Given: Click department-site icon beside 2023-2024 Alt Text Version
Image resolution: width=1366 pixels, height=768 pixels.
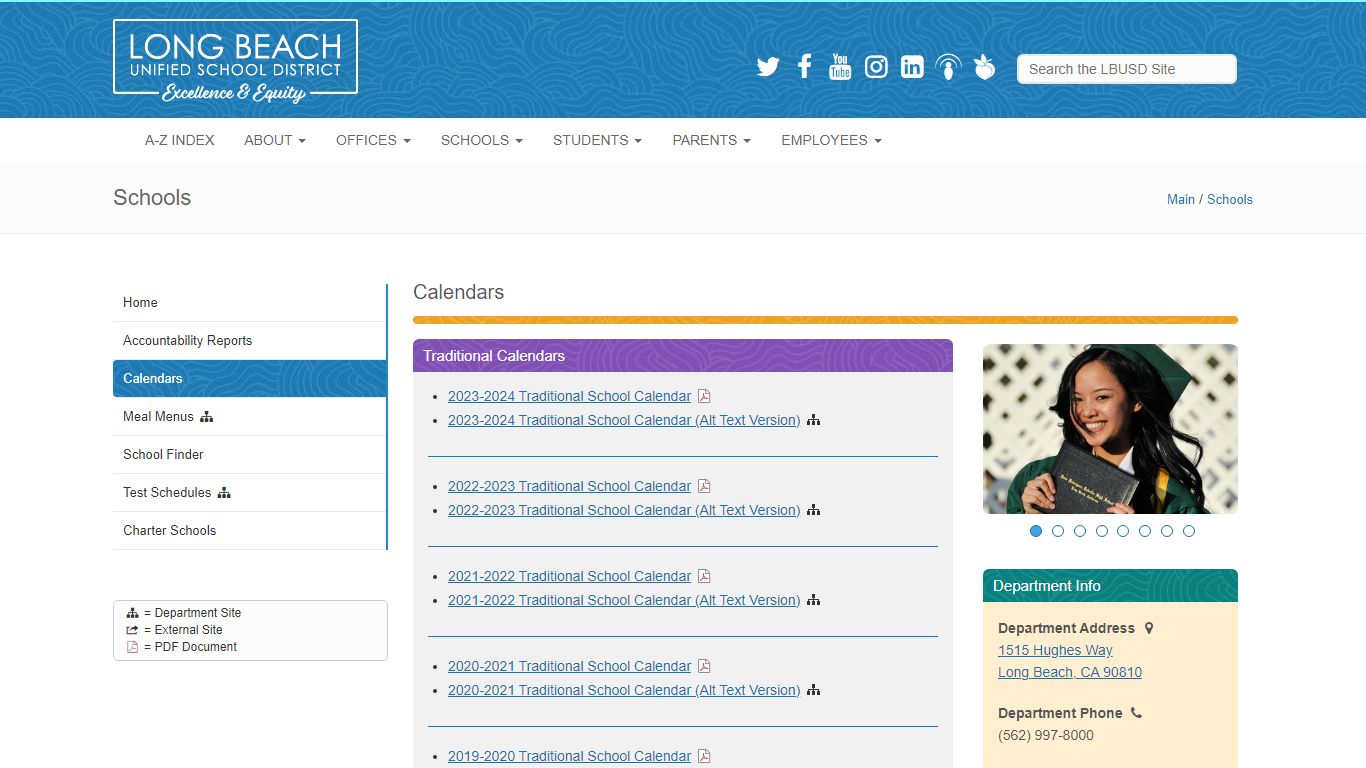Looking at the screenshot, I should [x=814, y=420].
